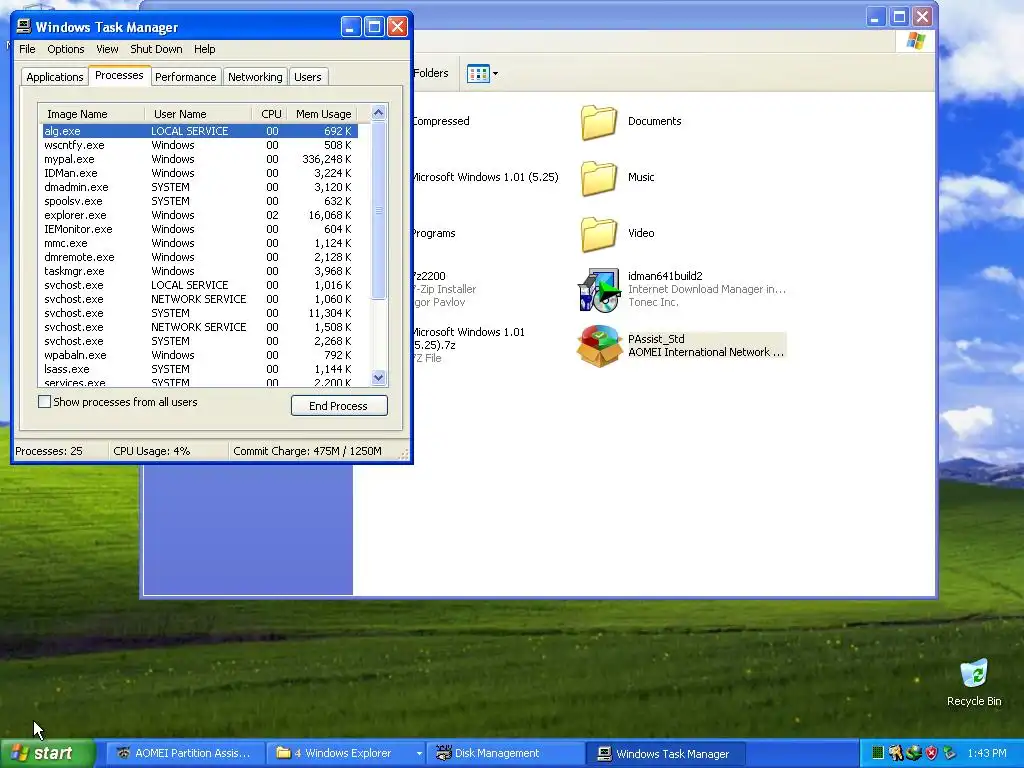Image resolution: width=1024 pixels, height=768 pixels.
Task: Select the wscntfy.exe process
Action: pyautogui.click(x=199, y=145)
